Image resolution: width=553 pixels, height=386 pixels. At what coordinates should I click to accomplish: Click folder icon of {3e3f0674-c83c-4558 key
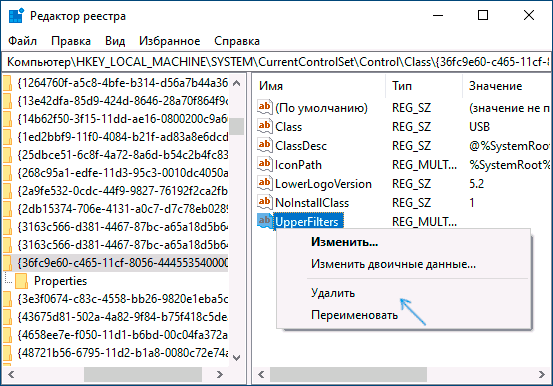pyautogui.click(x=7, y=299)
